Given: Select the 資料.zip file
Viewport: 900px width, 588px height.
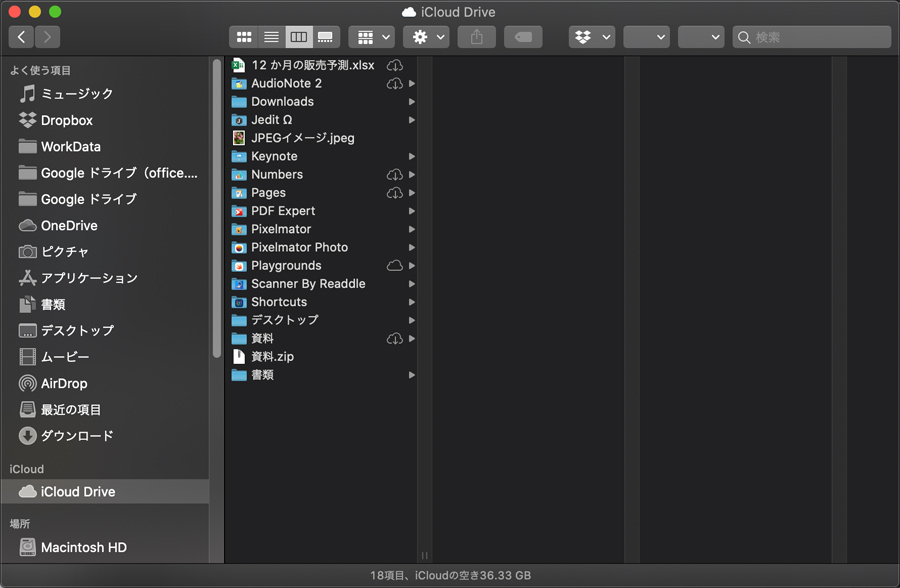Looking at the screenshot, I should click(x=272, y=356).
